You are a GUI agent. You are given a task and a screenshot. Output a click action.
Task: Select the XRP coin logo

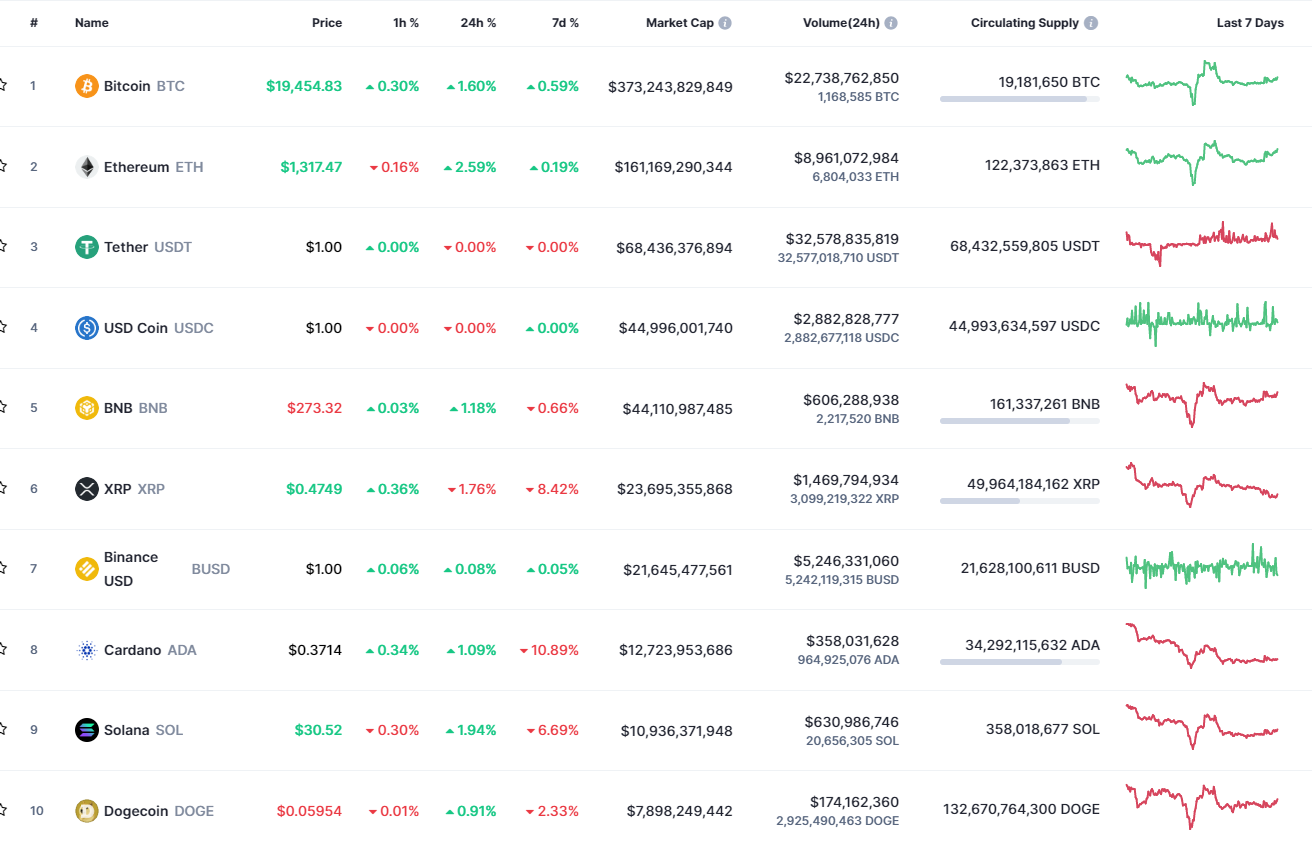pyautogui.click(x=87, y=488)
